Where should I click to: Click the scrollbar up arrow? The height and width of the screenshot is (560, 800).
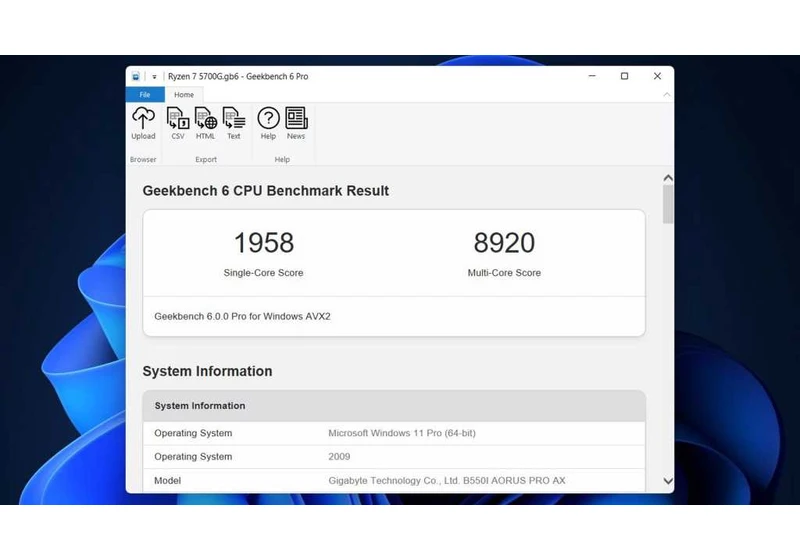(668, 178)
